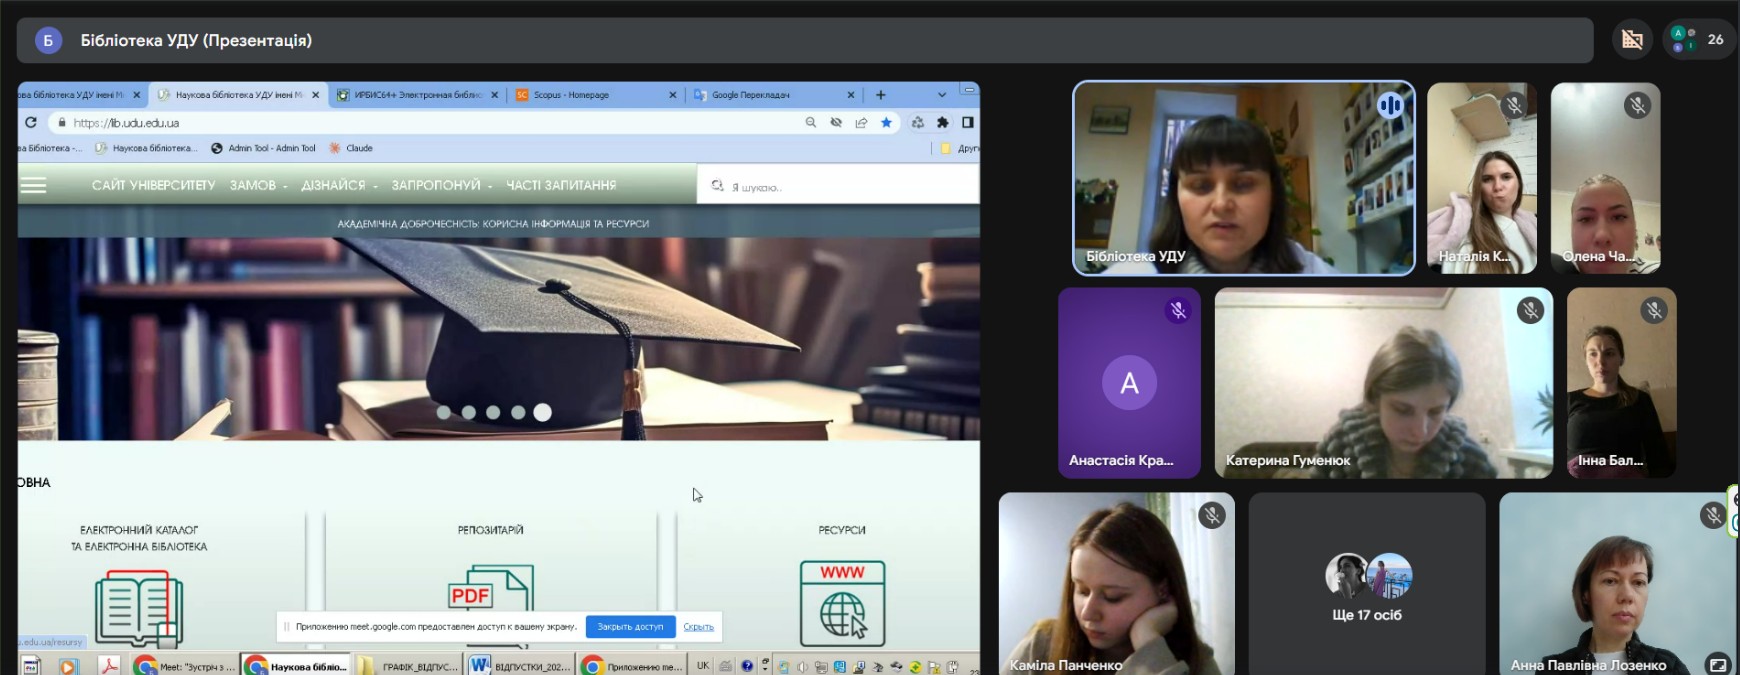Expand the ДІЗНАЙСЯ dropdown menu
The image size is (1740, 675).
338,185
